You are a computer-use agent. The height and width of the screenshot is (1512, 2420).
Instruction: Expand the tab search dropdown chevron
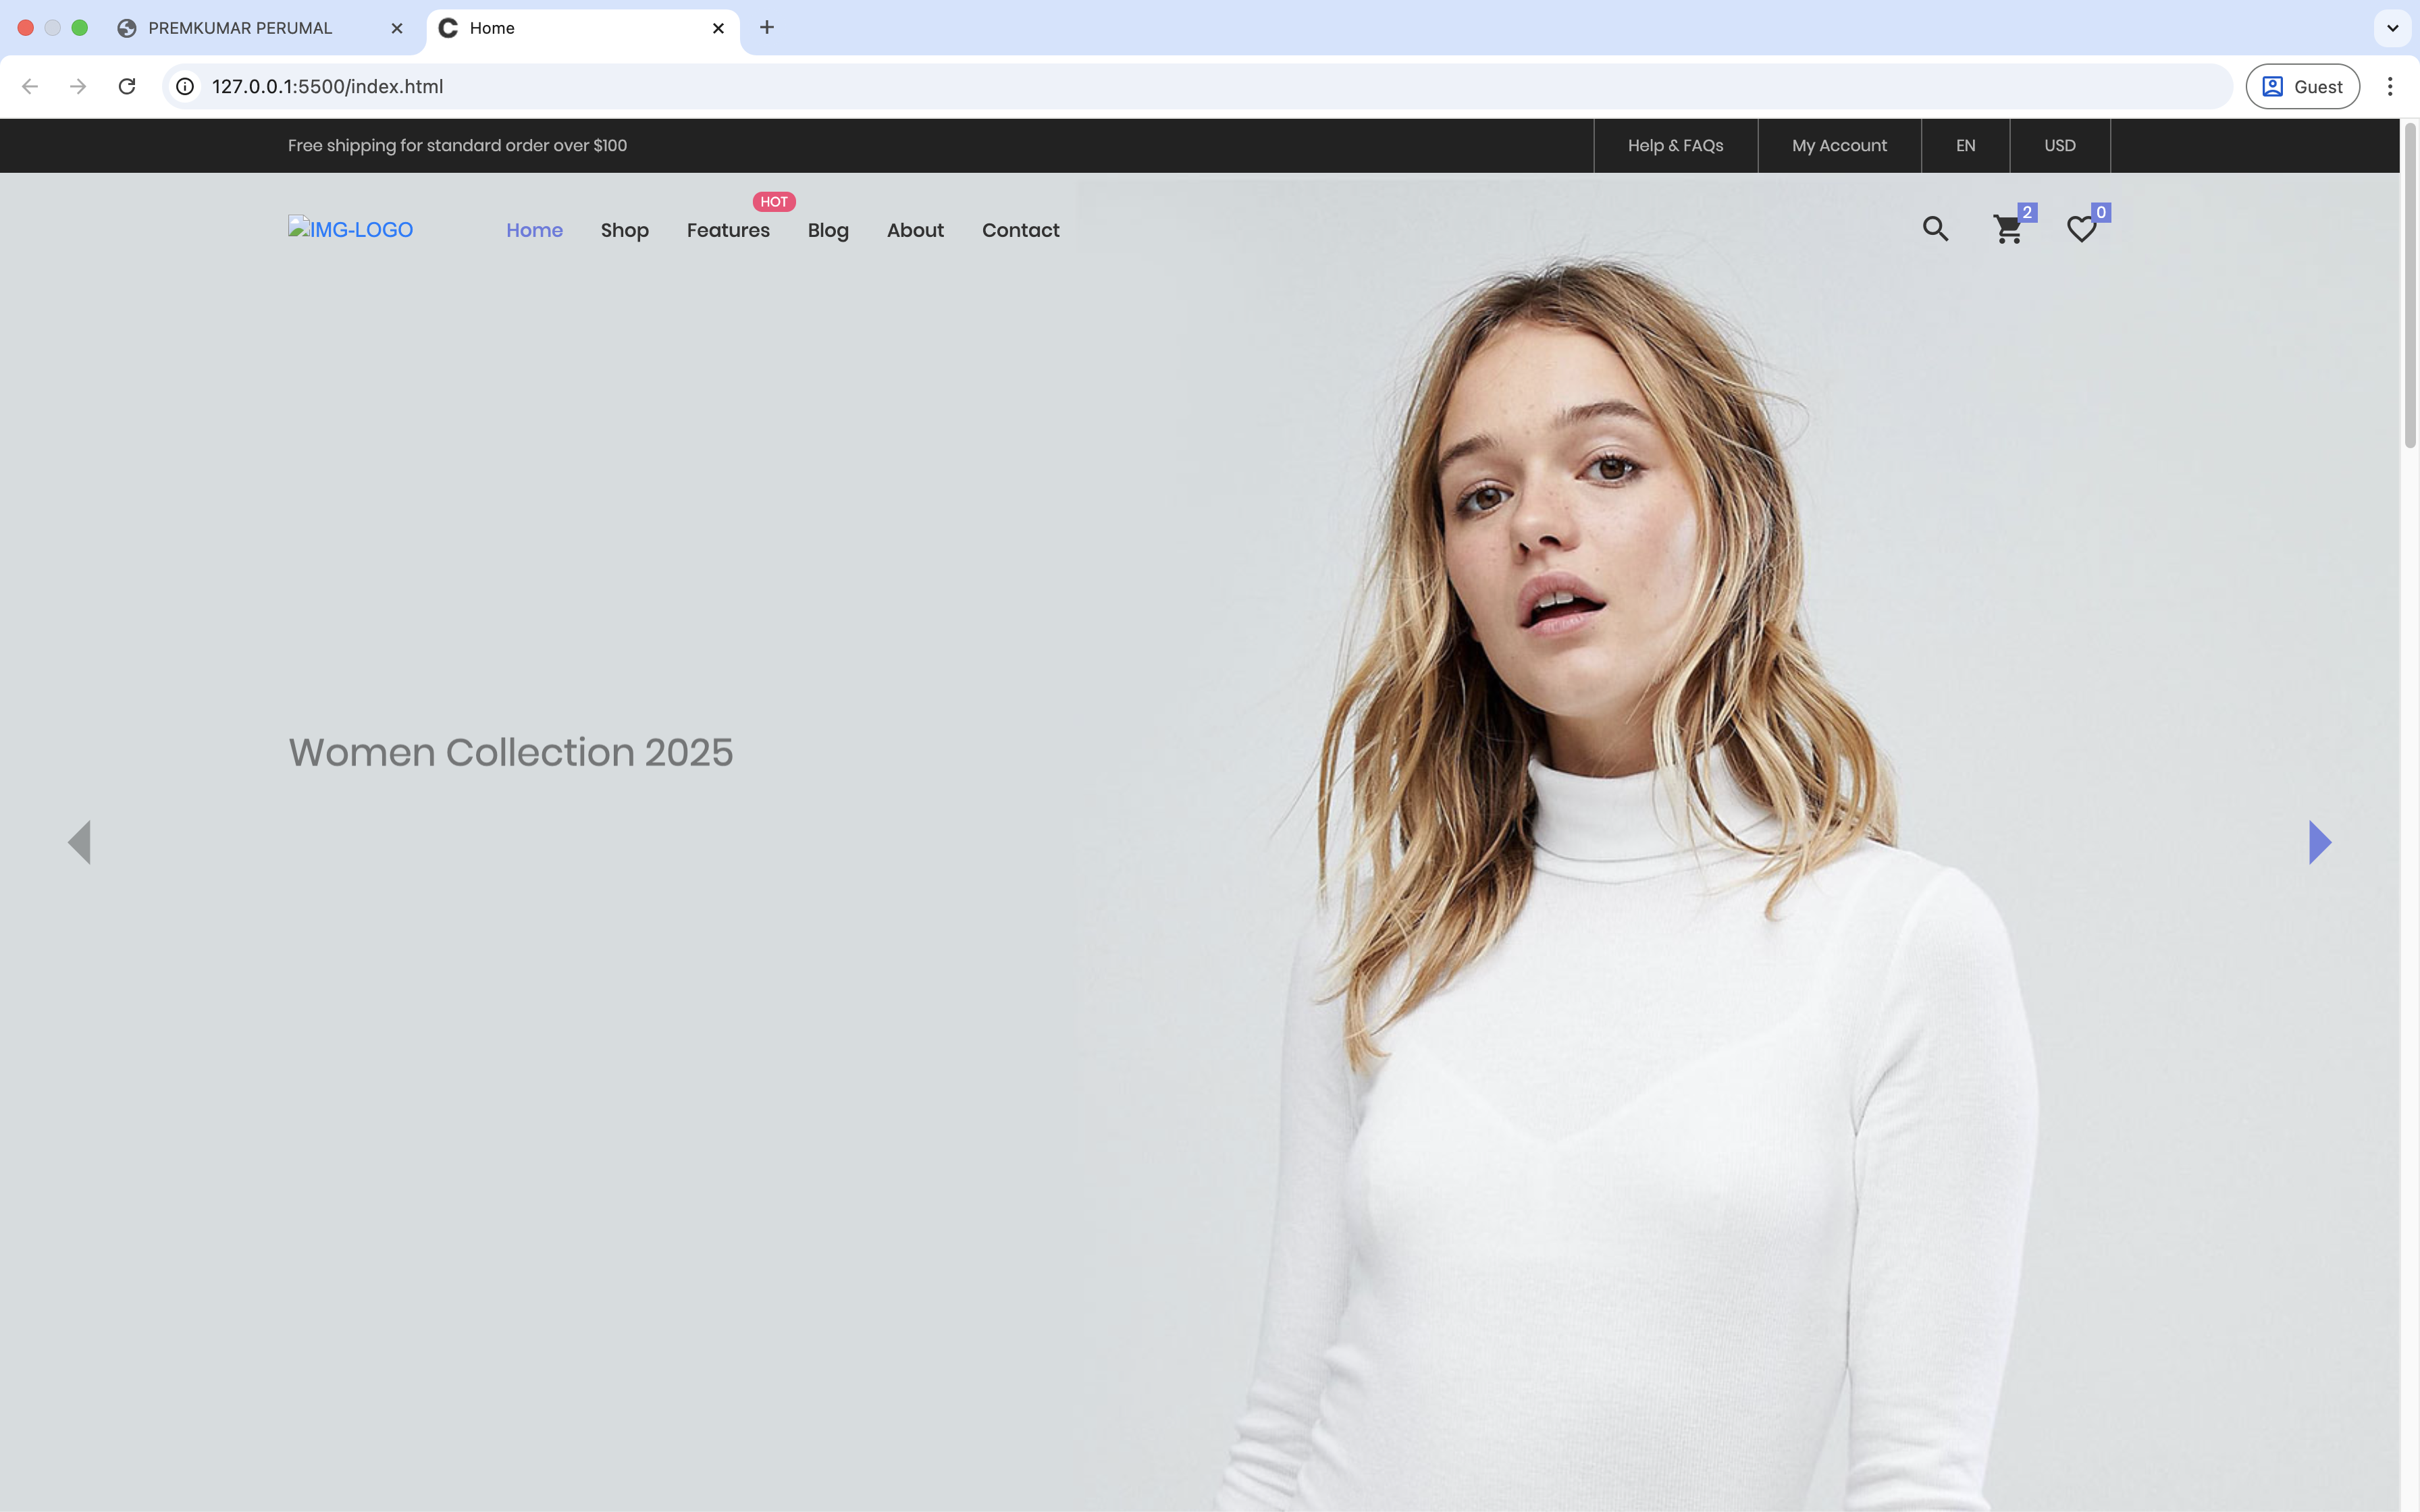[2392, 27]
